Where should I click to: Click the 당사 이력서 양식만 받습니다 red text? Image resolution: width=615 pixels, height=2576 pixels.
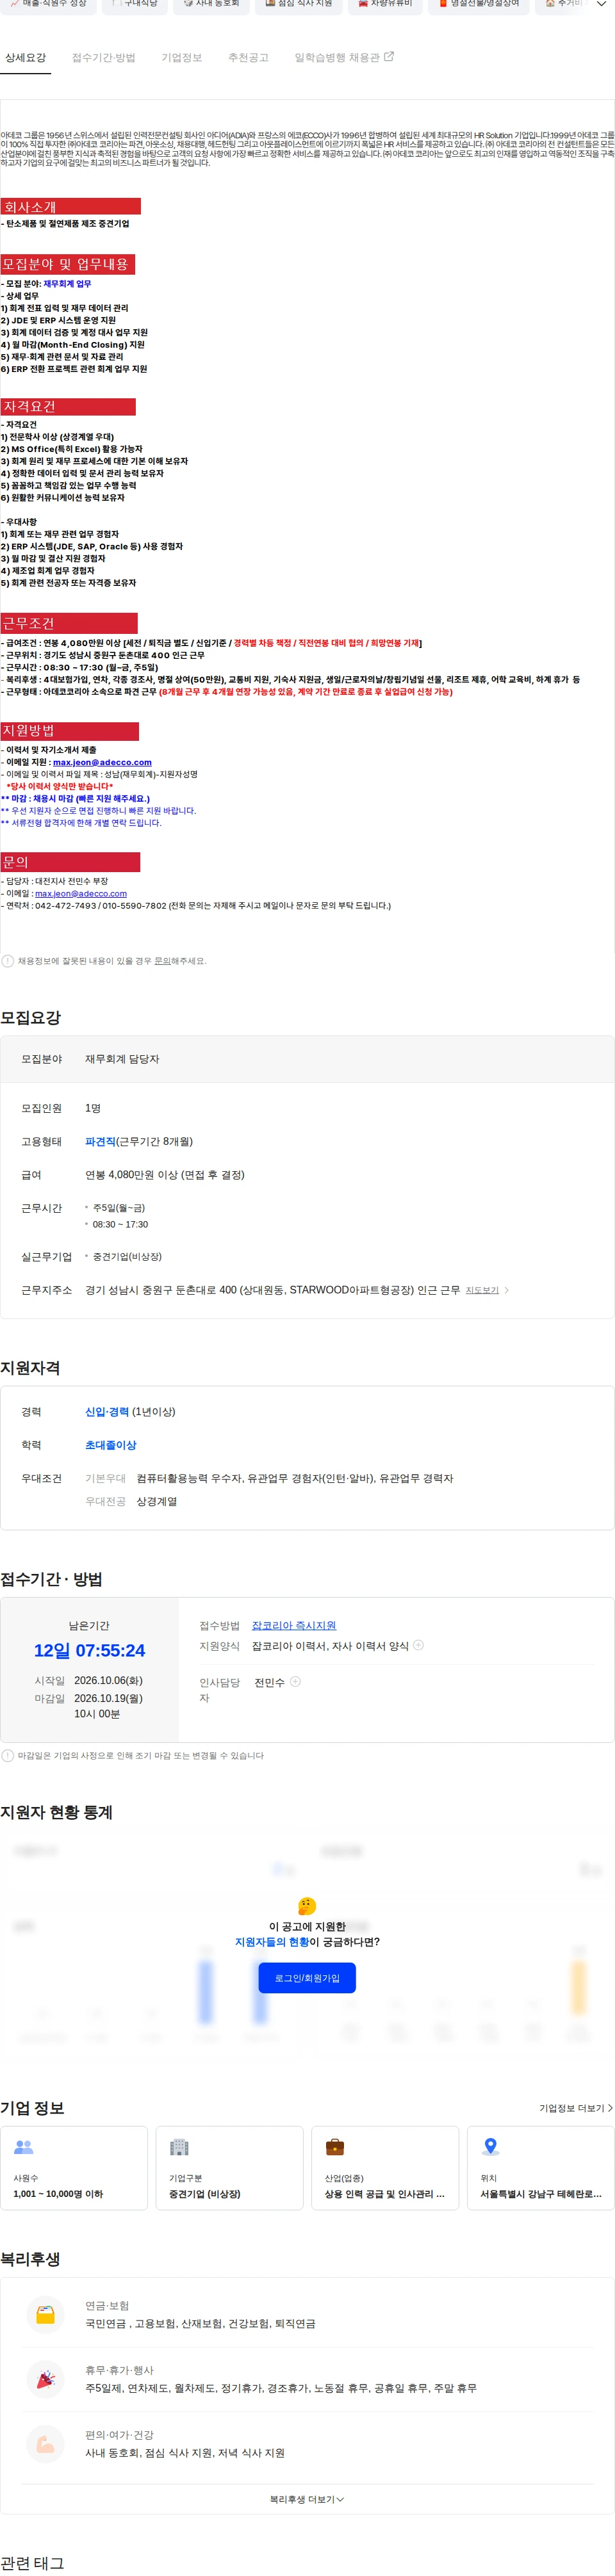pyautogui.click(x=60, y=786)
